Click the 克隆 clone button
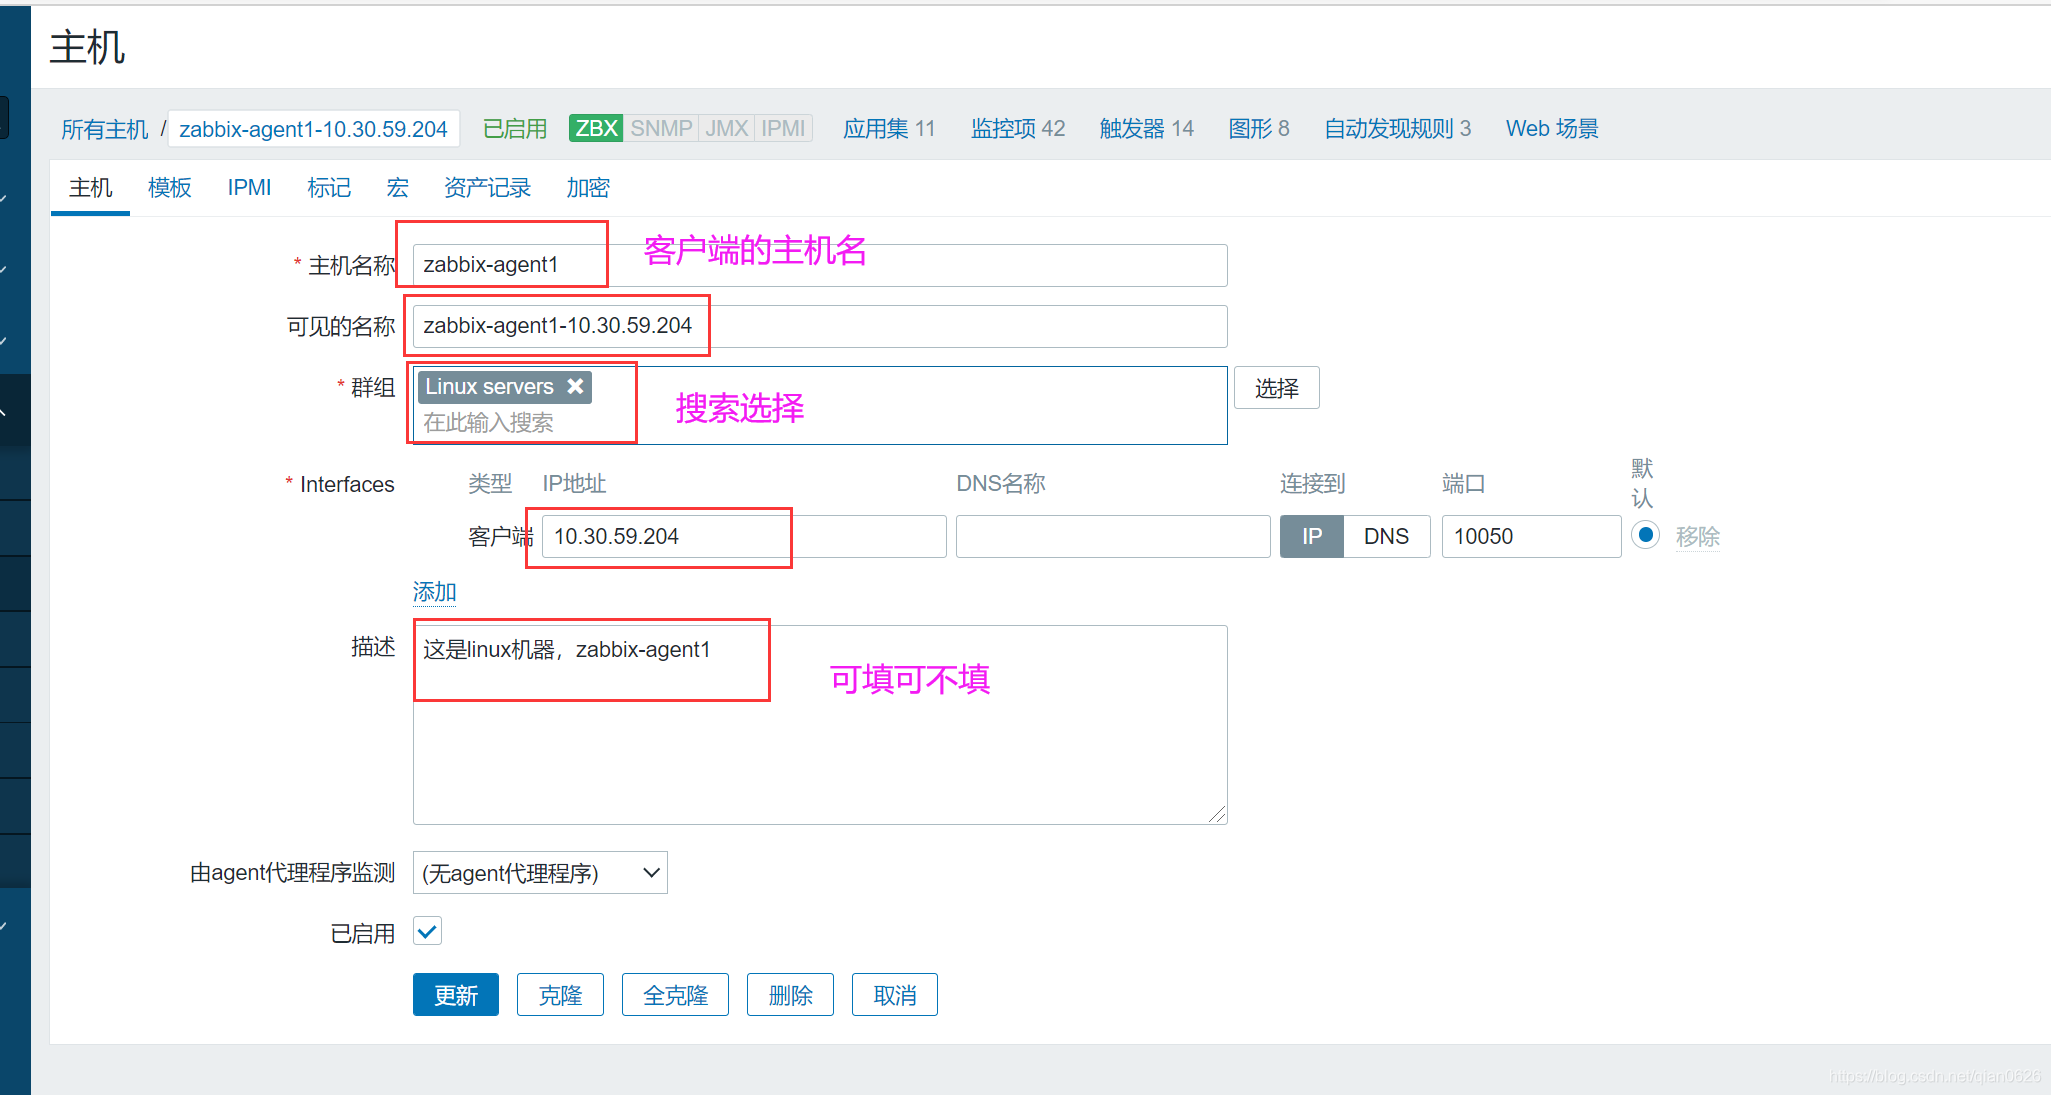2051x1095 pixels. pos(560,995)
